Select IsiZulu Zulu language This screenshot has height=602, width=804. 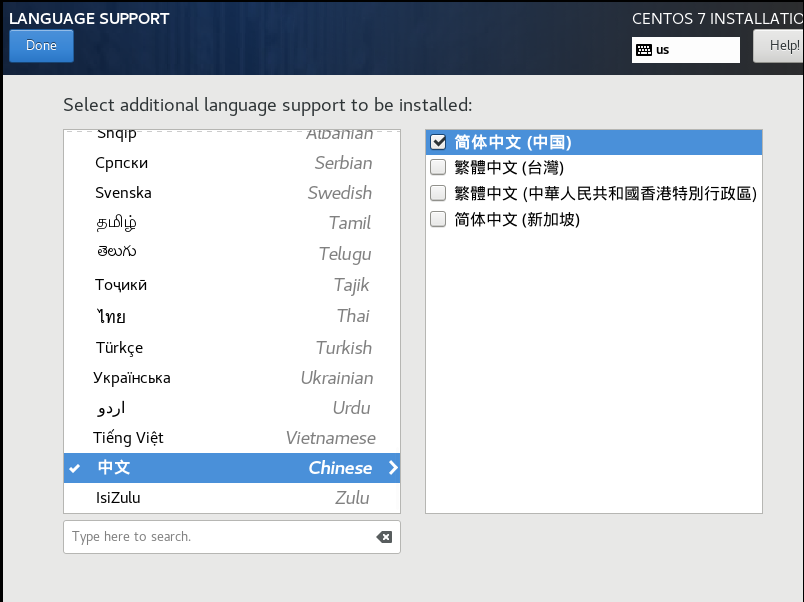pyautogui.click(x=232, y=498)
